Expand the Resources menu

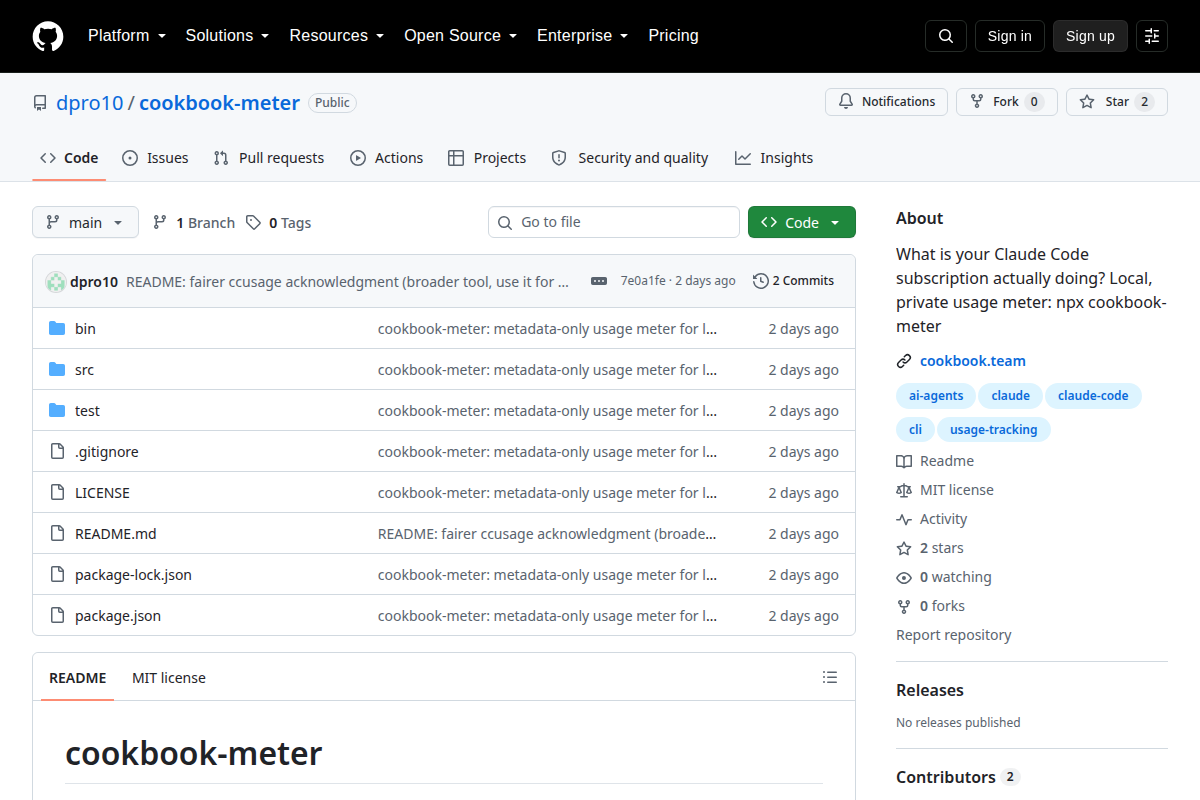coord(337,36)
